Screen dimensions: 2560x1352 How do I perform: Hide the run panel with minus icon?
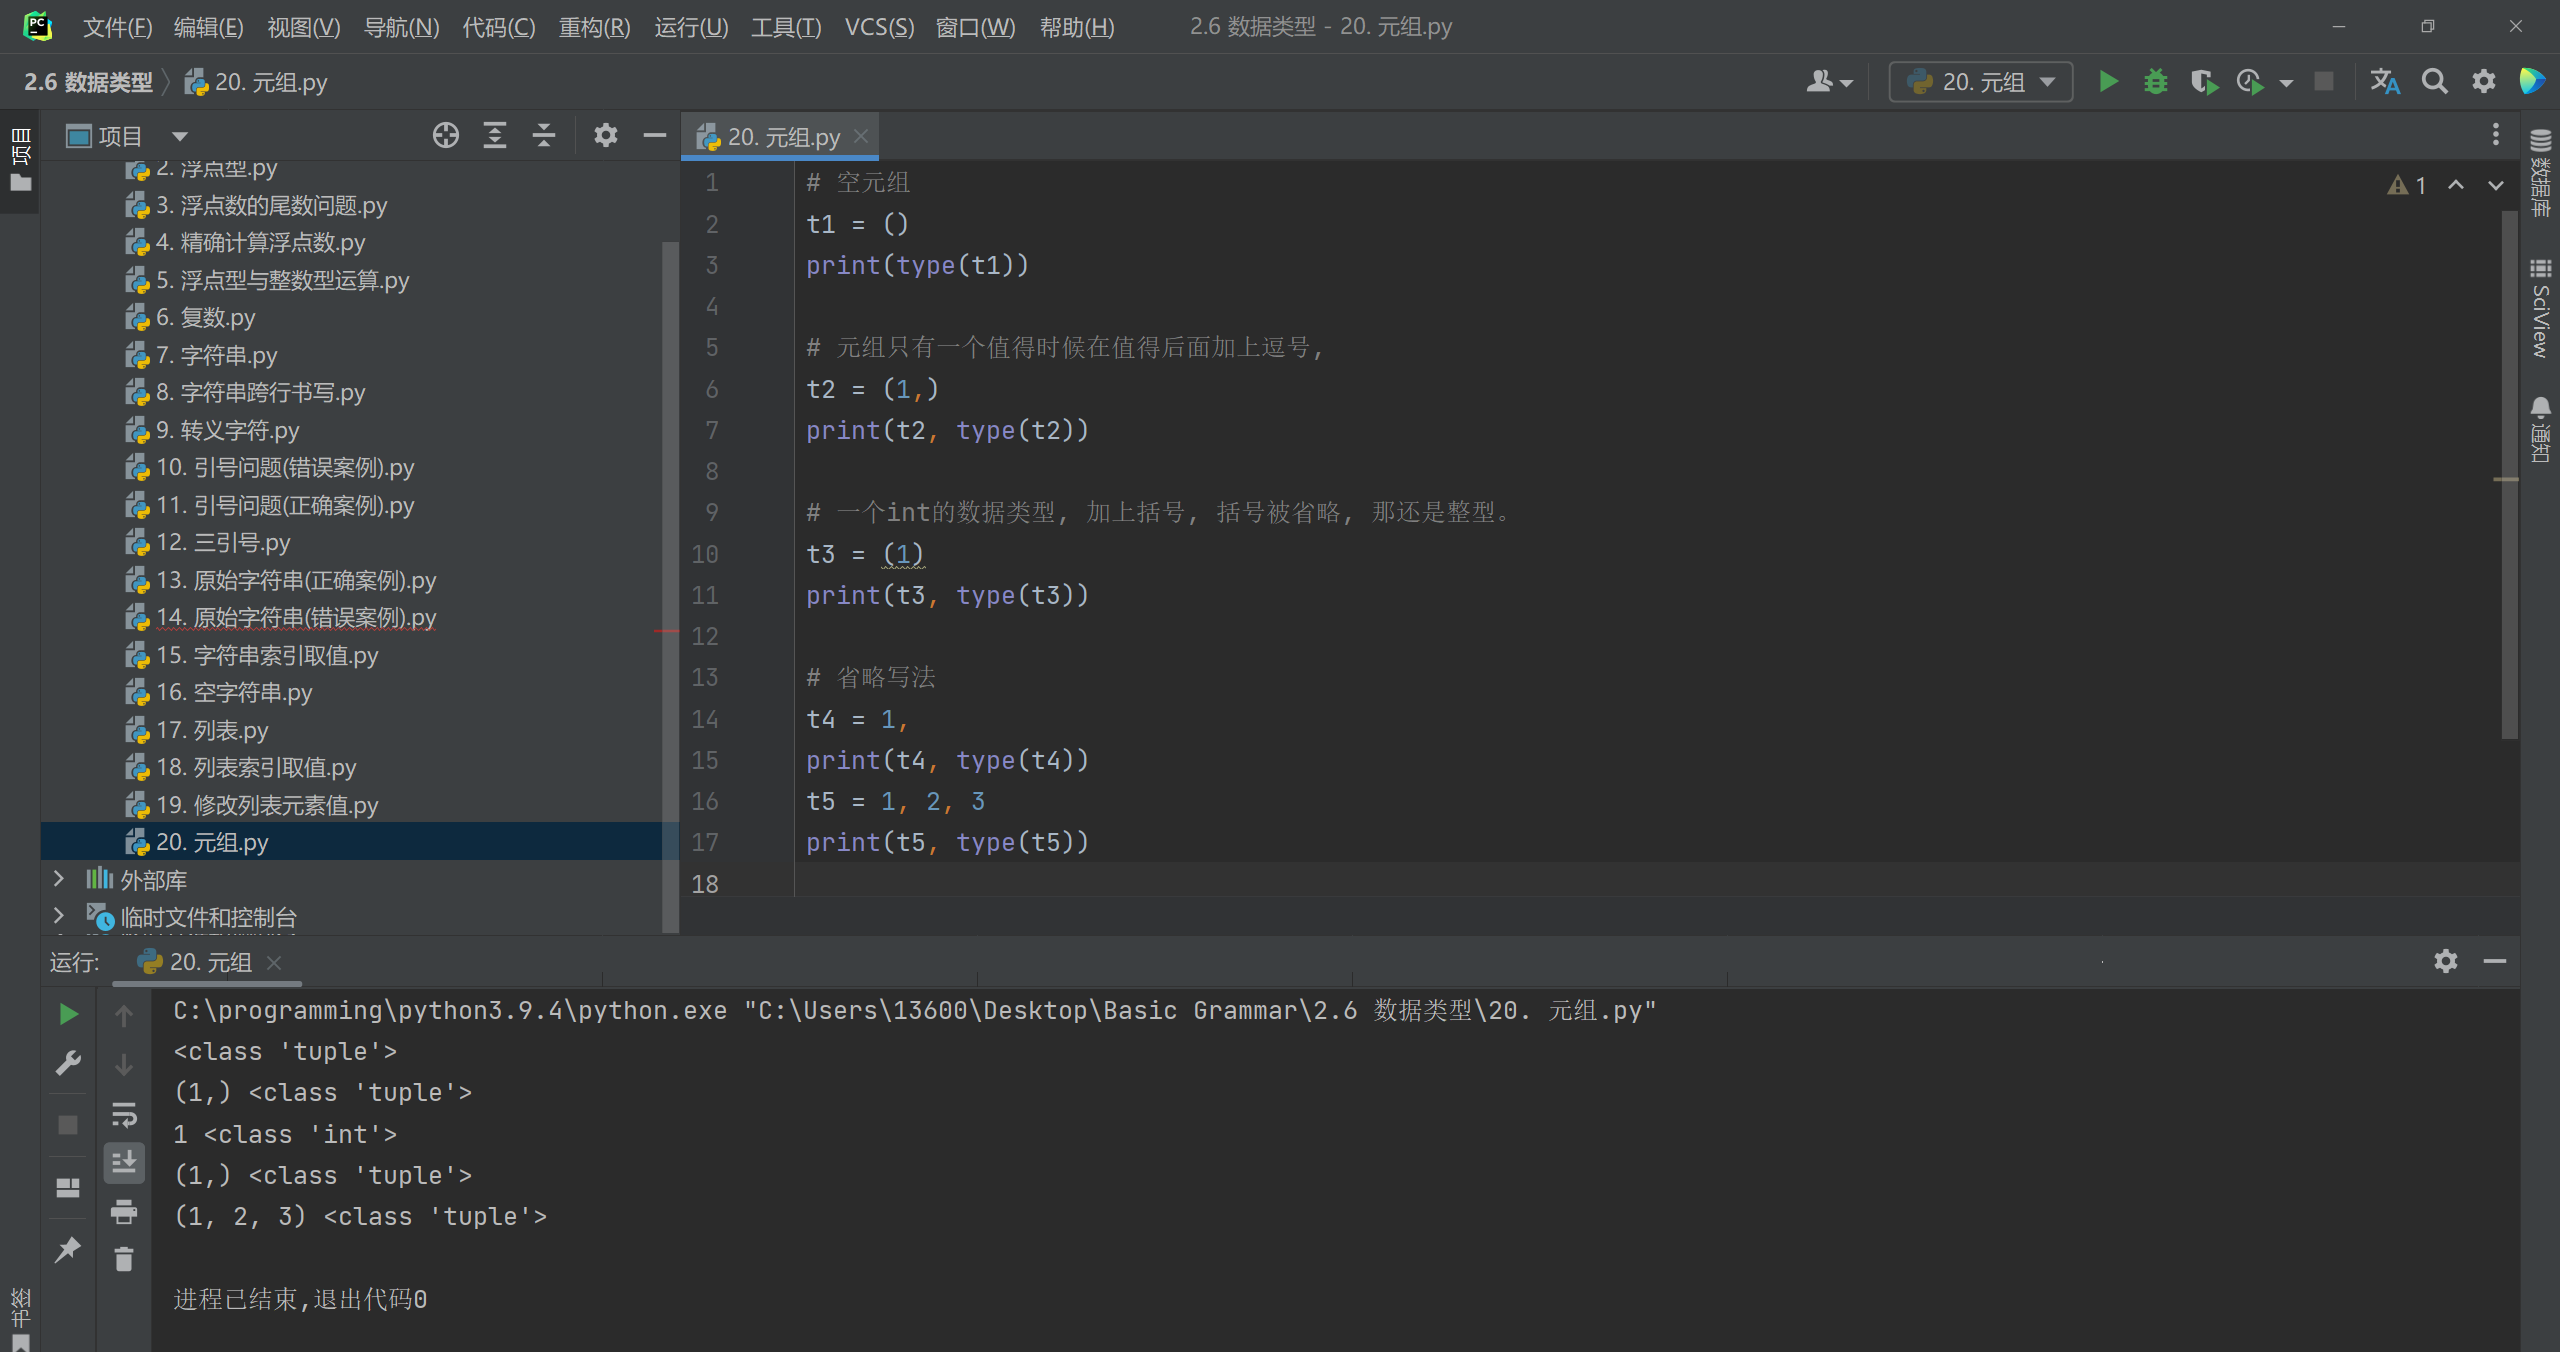pyautogui.click(x=2495, y=961)
